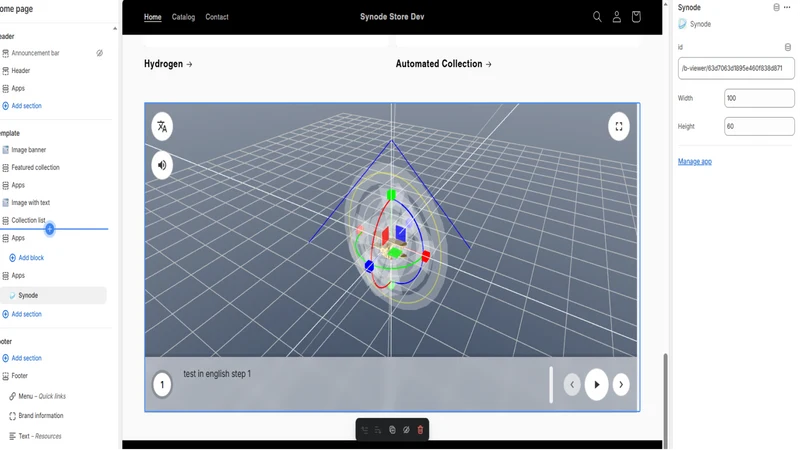Focus the Width input field
800x450 pixels.
[x=759, y=98]
